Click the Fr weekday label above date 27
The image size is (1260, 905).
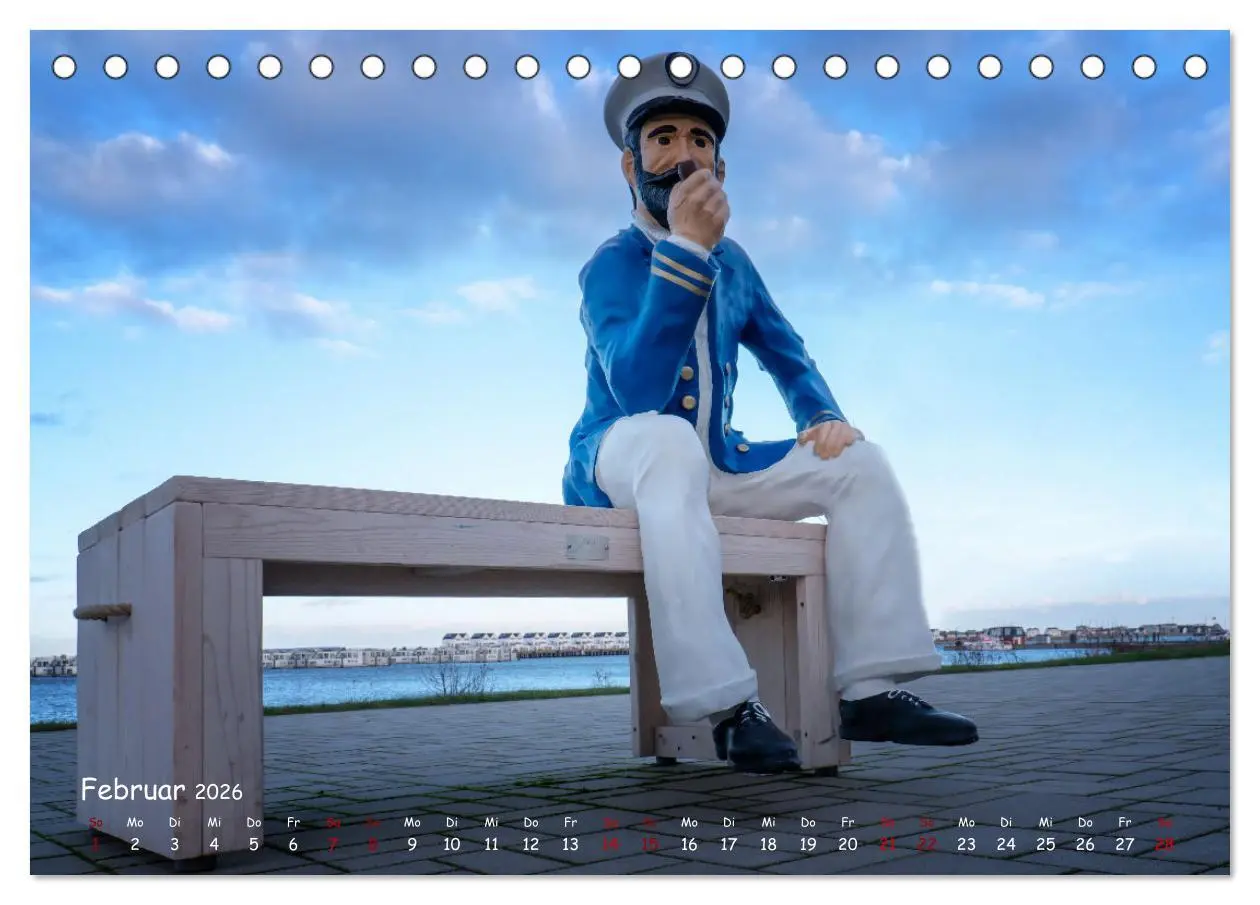tap(1125, 822)
